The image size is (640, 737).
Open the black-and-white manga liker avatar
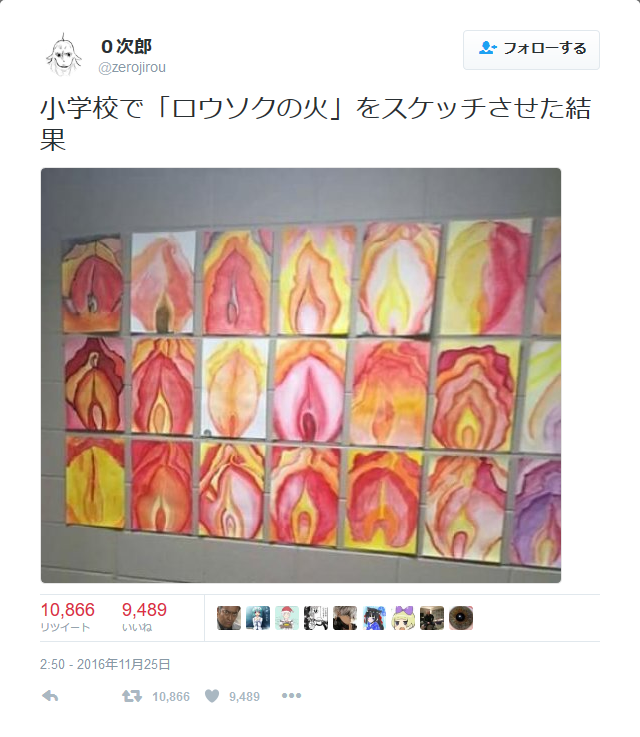(316, 618)
